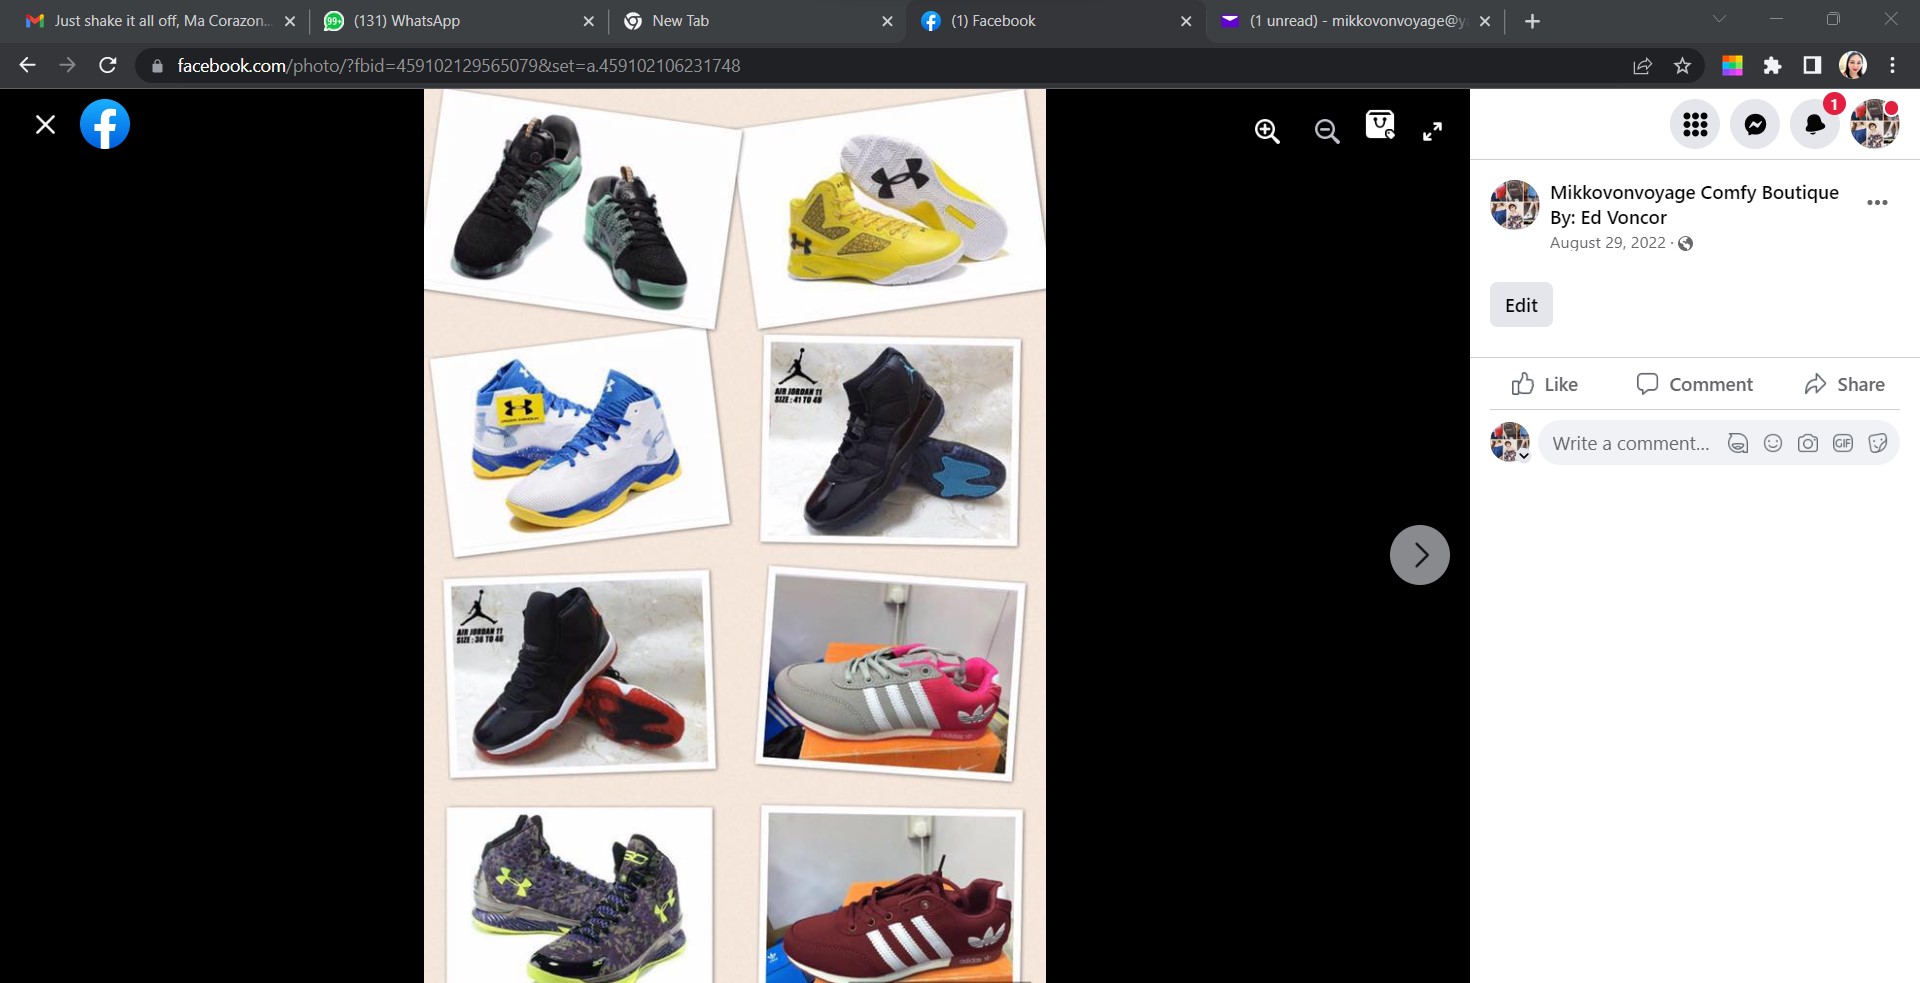Screen dimensions: 1920x983
Task: Insert a GIF using the GIF icon
Action: (x=1843, y=442)
